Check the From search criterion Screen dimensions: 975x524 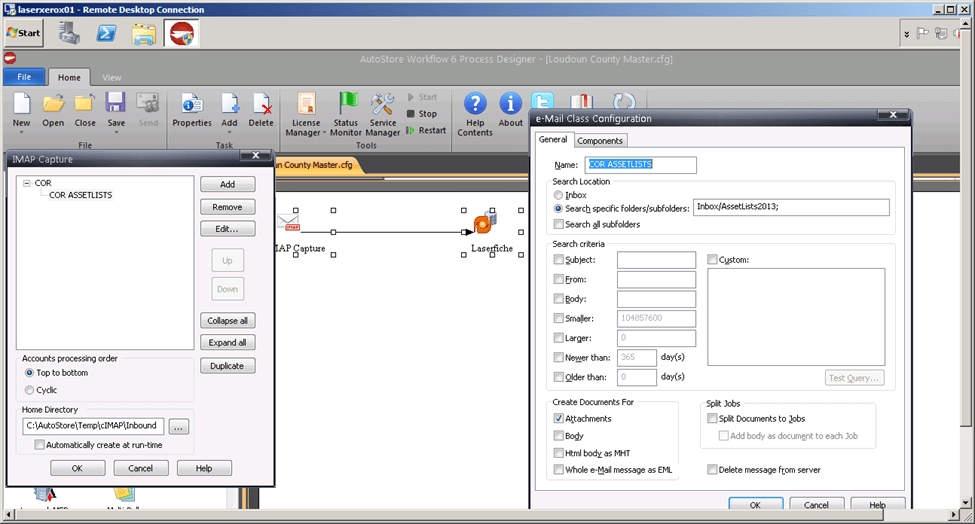pos(558,280)
